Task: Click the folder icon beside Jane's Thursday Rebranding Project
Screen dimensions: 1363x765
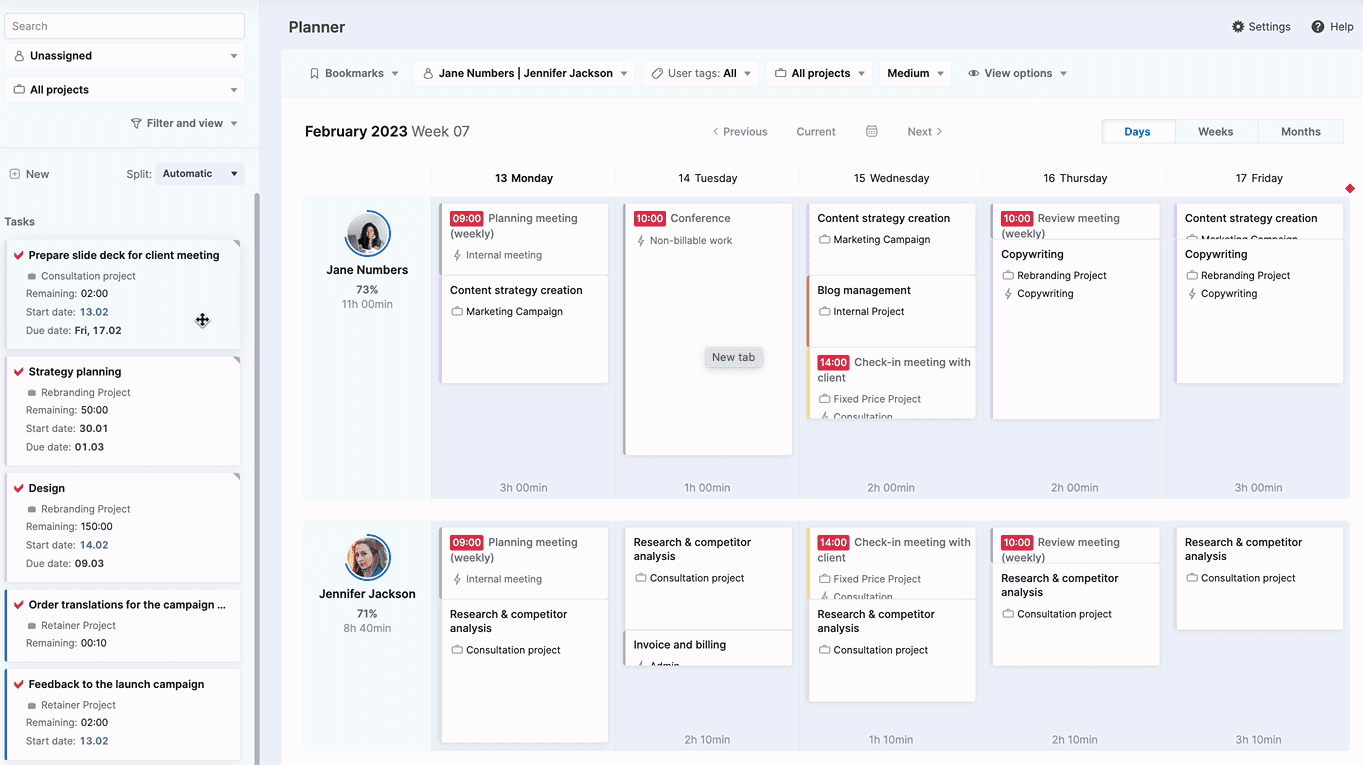Action: (x=1008, y=275)
